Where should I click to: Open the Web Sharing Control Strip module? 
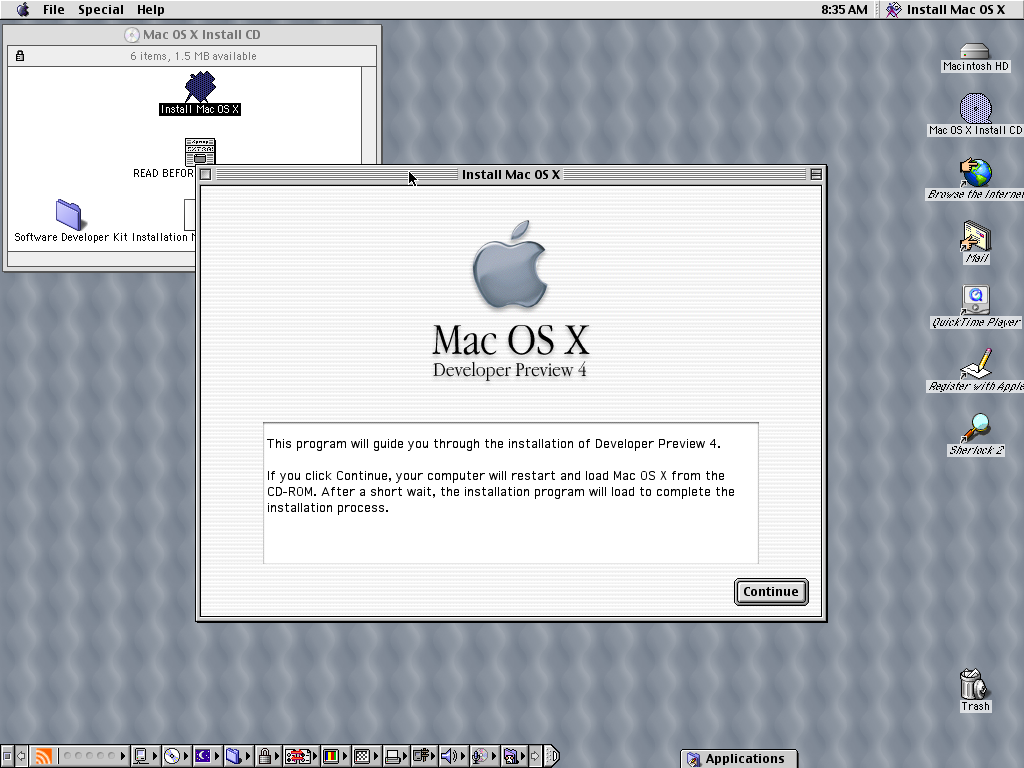[x=514, y=756]
